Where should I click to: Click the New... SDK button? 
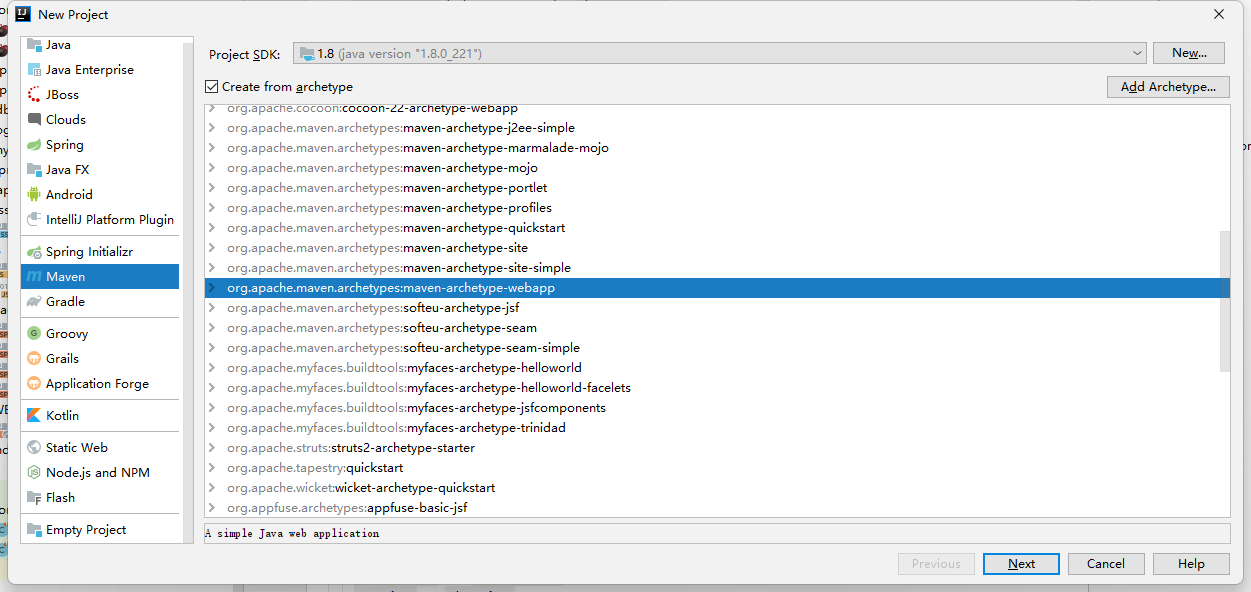click(x=1189, y=53)
